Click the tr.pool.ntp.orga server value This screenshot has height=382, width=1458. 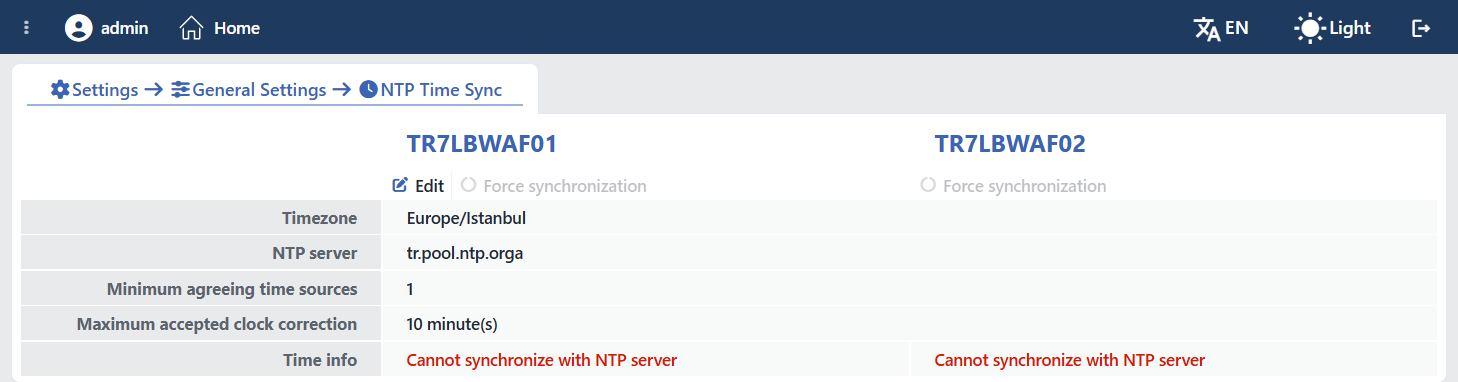pos(465,253)
